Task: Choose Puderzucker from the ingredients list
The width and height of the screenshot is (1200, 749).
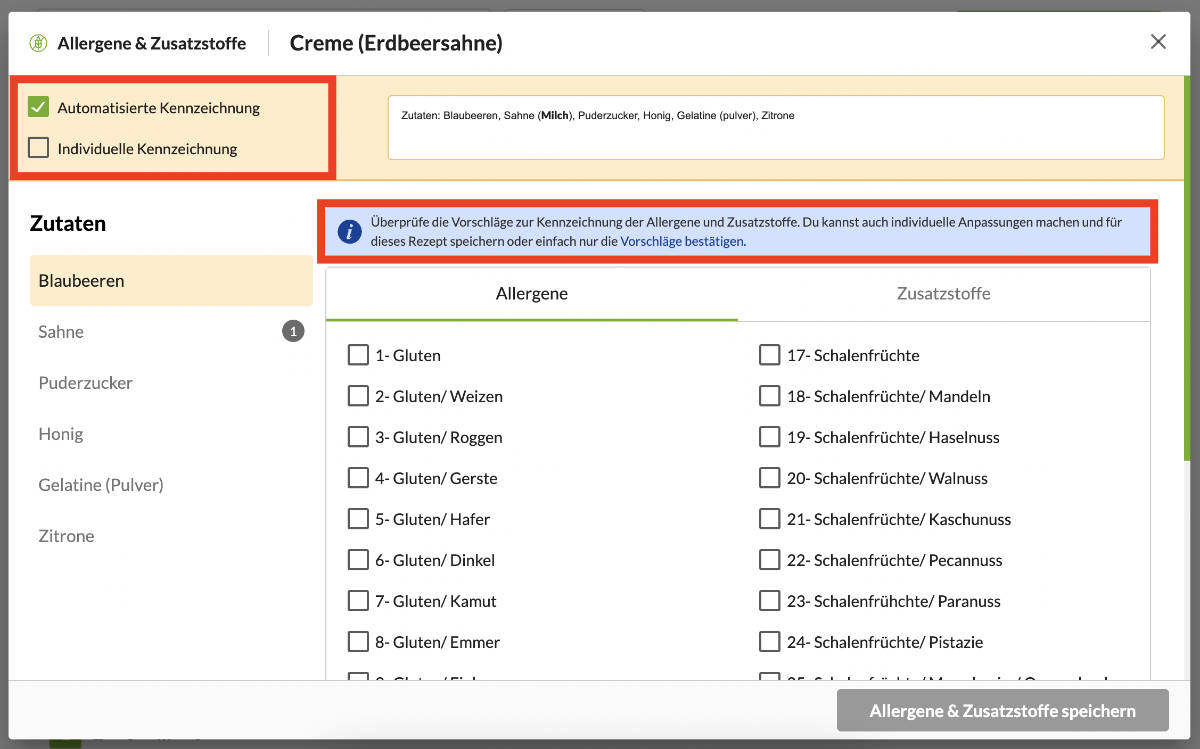Action: tap(86, 383)
